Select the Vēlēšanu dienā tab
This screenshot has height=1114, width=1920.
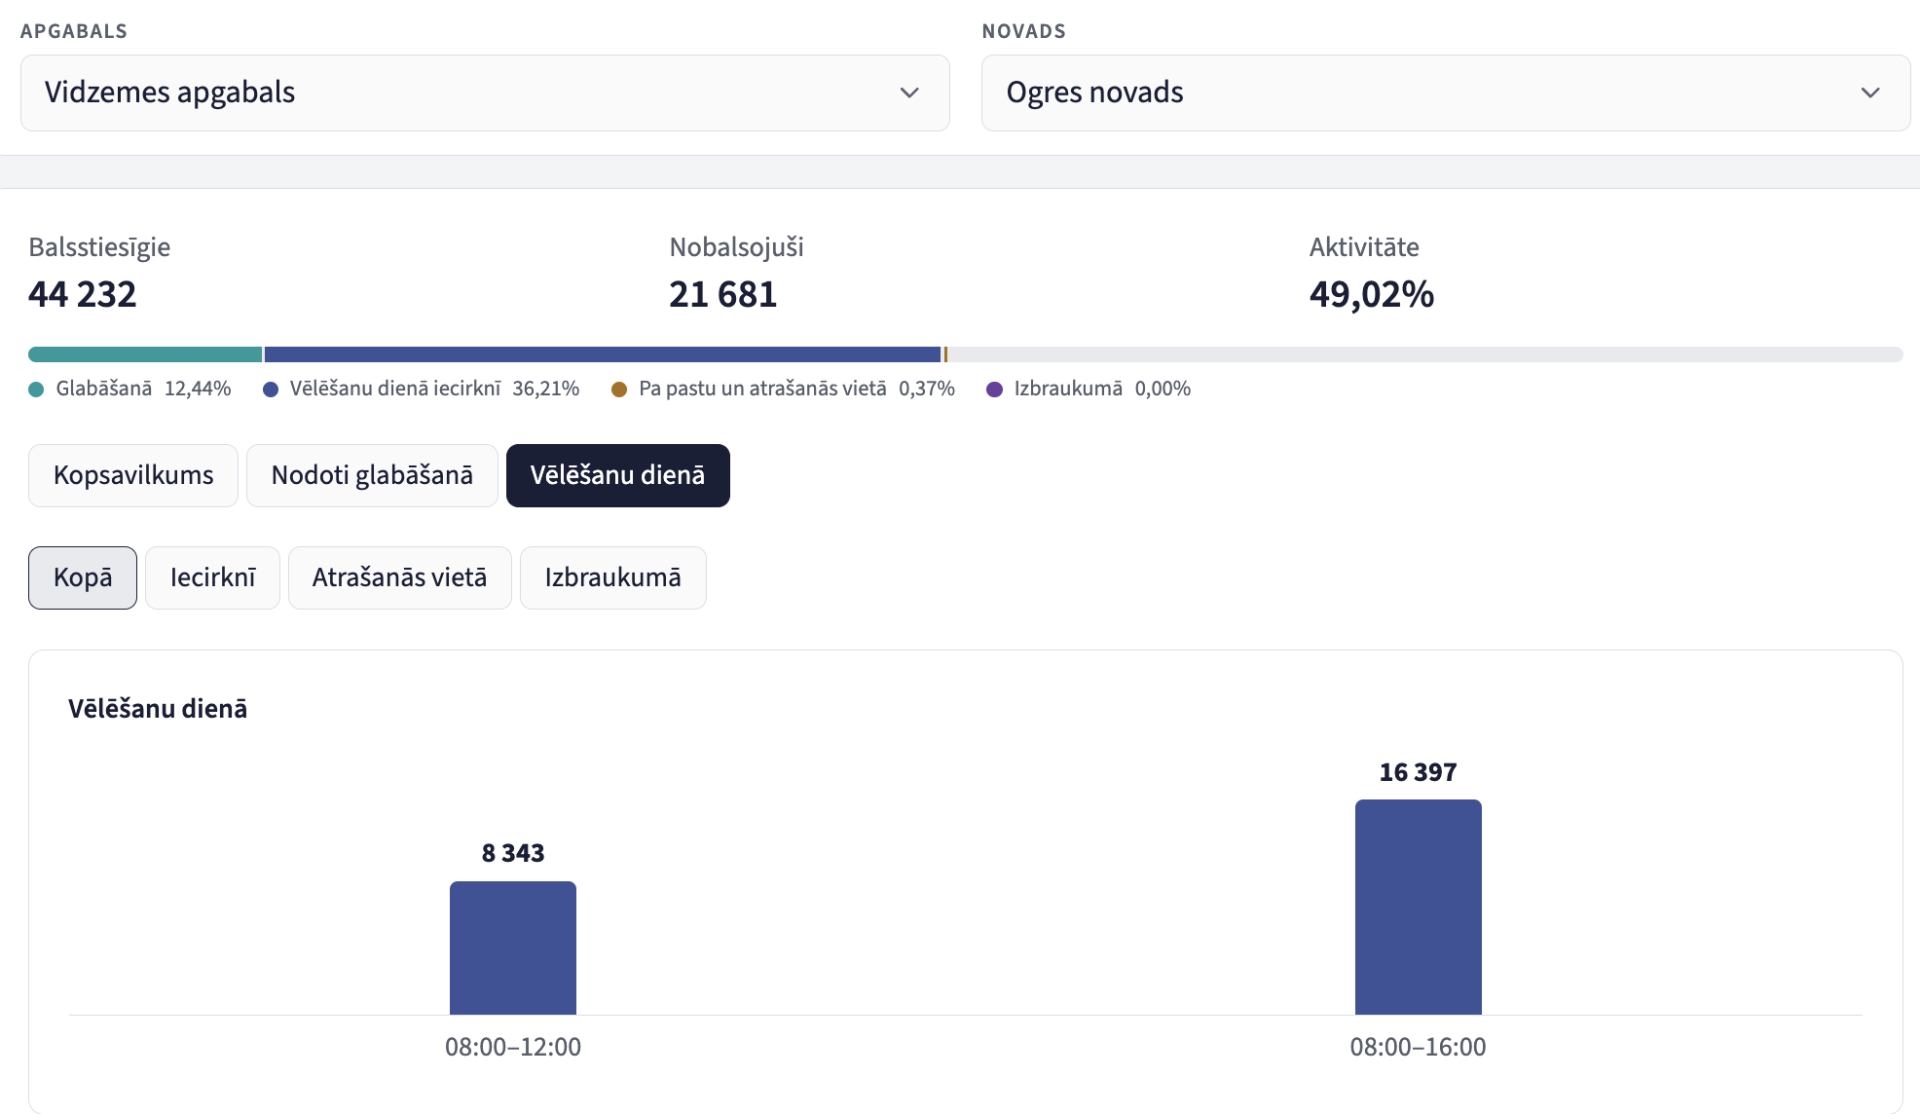point(618,475)
